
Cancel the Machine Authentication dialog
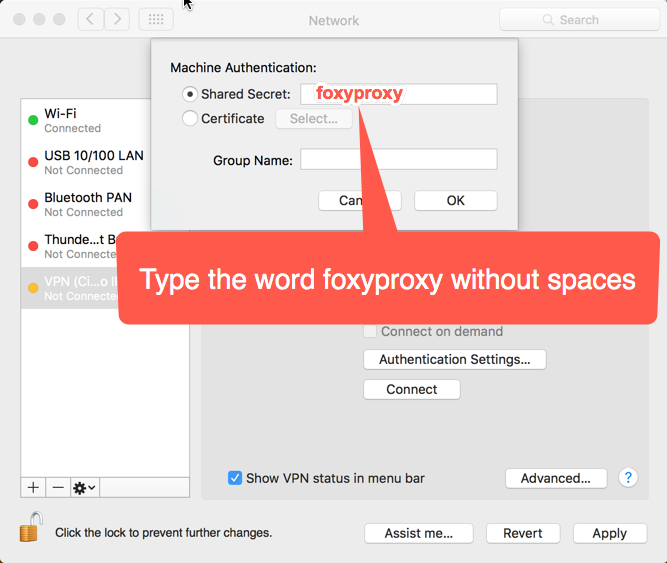click(x=359, y=200)
